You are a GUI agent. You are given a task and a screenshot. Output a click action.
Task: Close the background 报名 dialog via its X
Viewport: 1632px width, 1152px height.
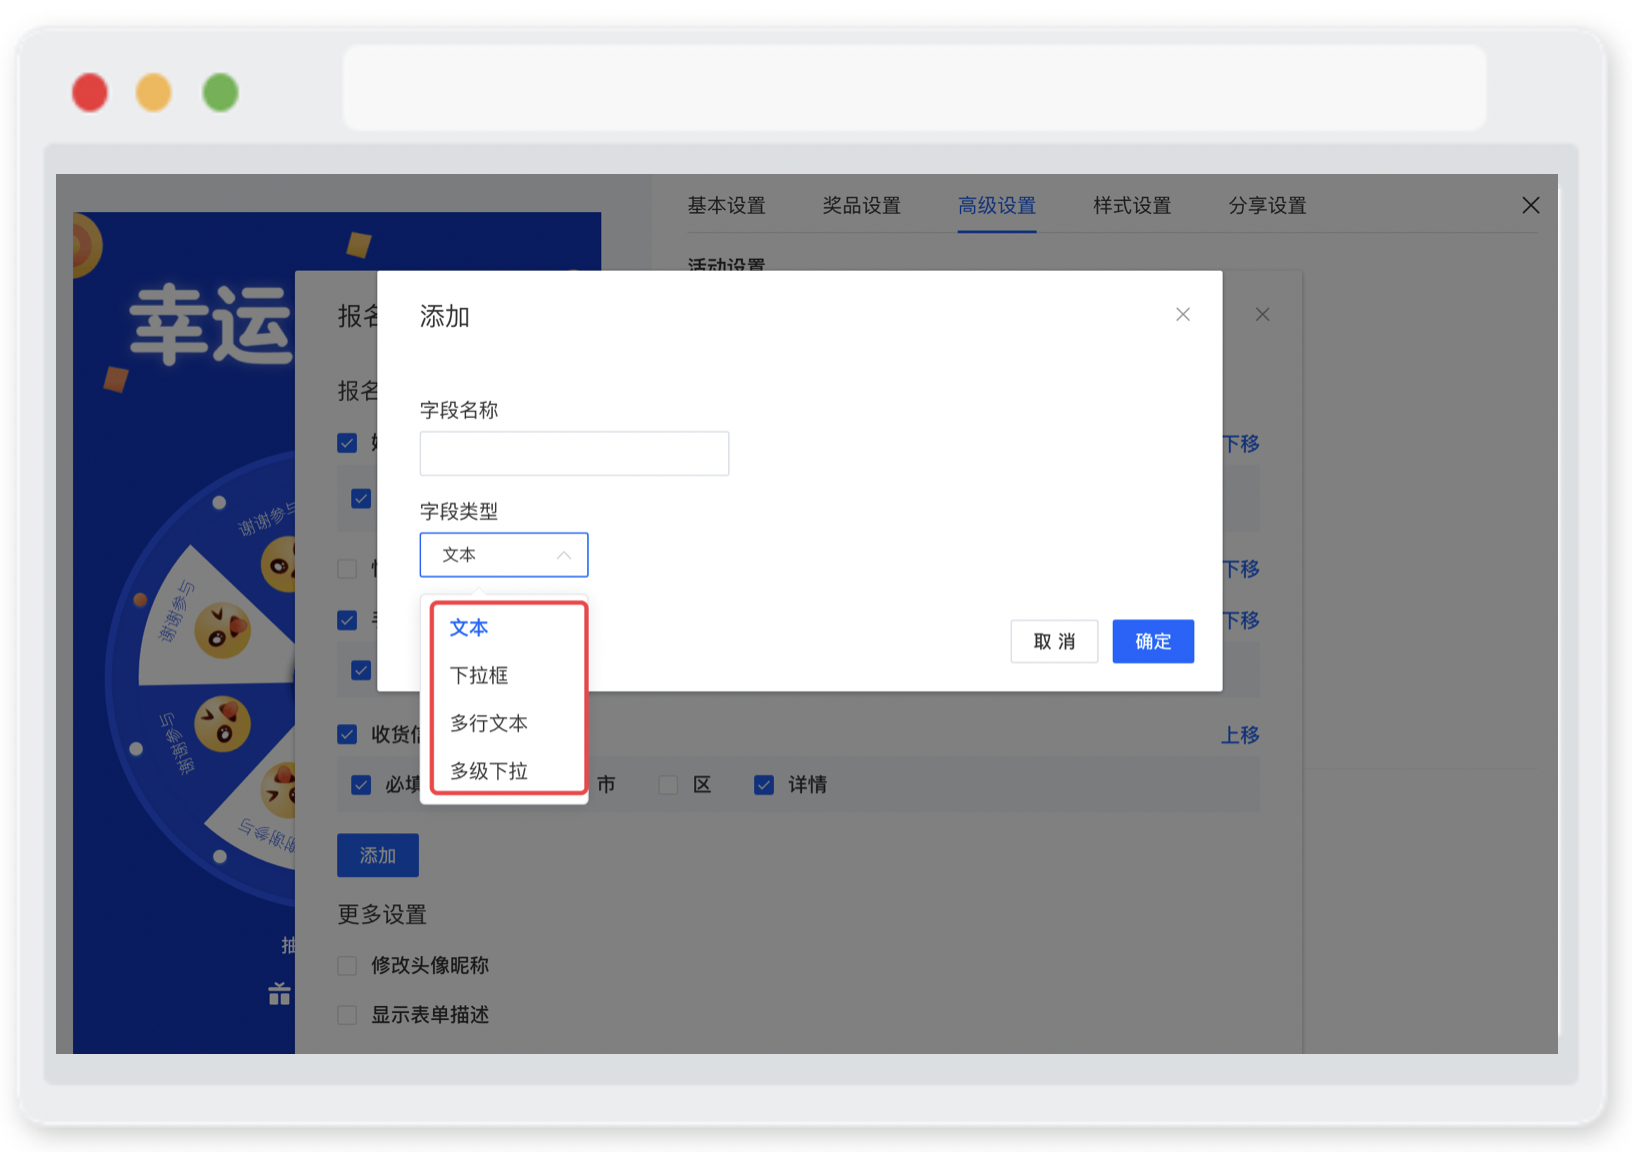click(1263, 315)
